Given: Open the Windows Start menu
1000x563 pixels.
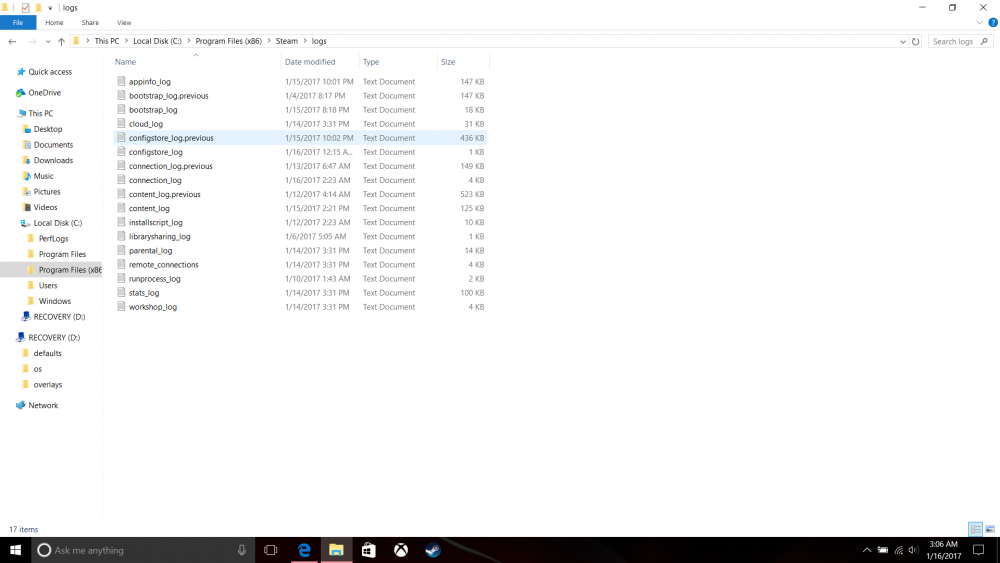Looking at the screenshot, I should 15,550.
